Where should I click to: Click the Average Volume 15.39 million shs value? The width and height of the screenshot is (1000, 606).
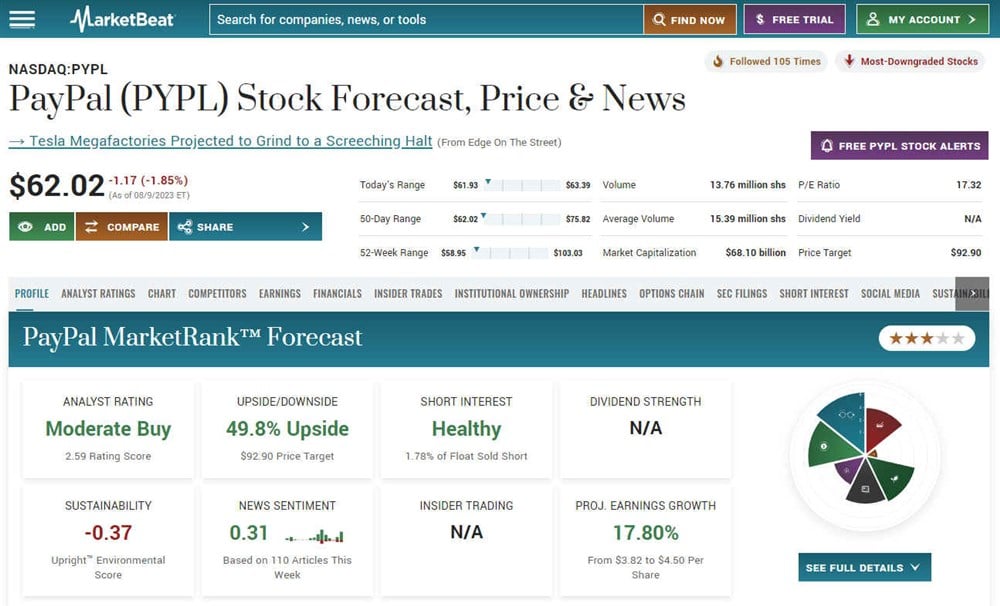coord(747,219)
